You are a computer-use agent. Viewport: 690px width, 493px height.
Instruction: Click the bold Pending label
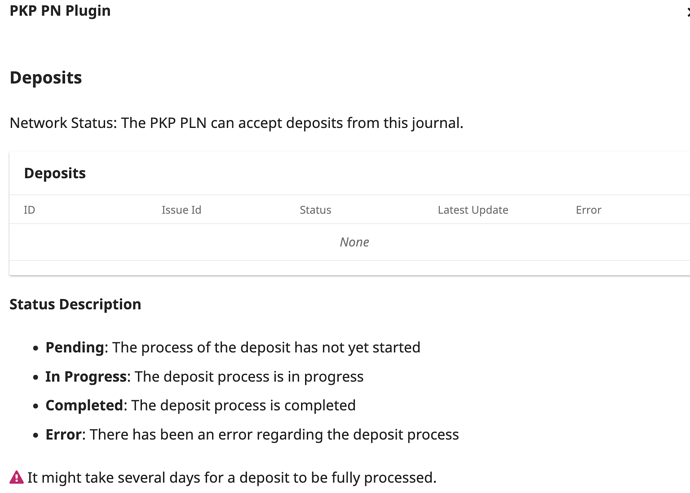[75, 347]
